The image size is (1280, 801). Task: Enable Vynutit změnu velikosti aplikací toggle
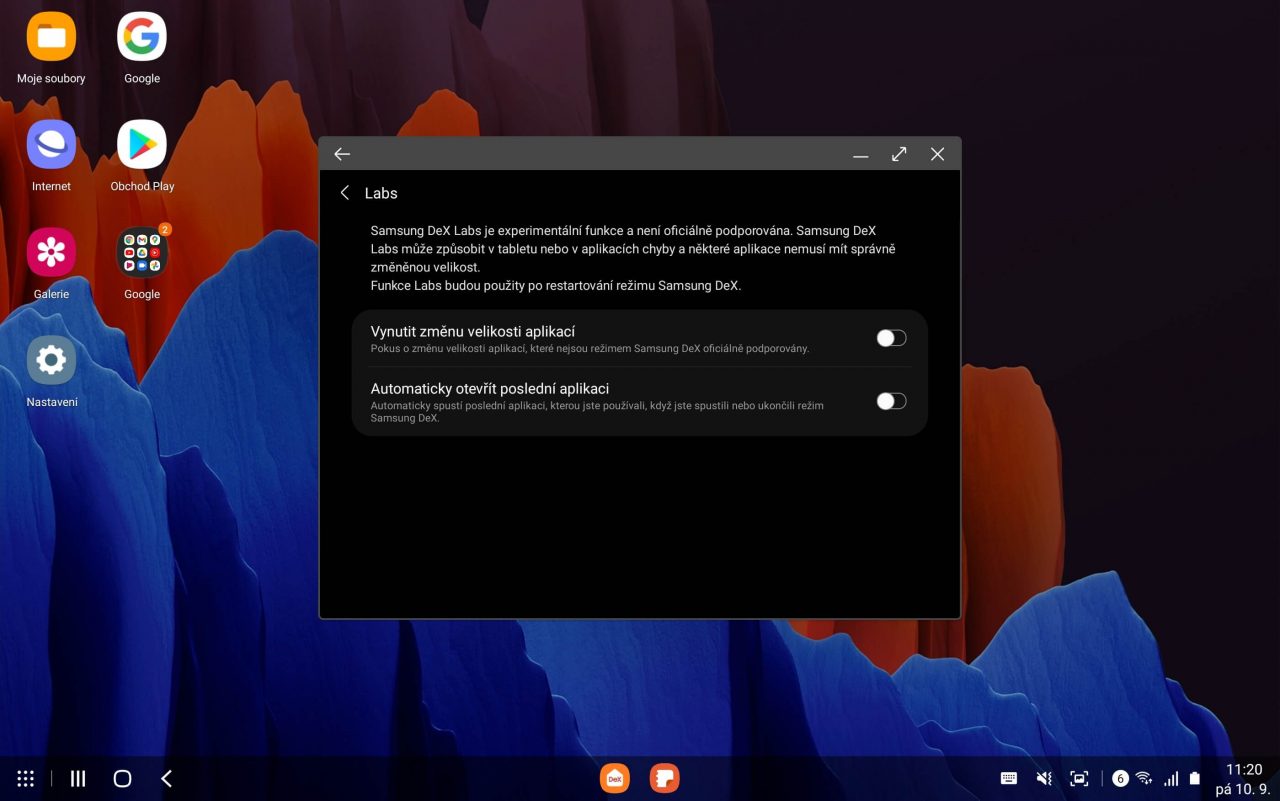pyautogui.click(x=891, y=338)
